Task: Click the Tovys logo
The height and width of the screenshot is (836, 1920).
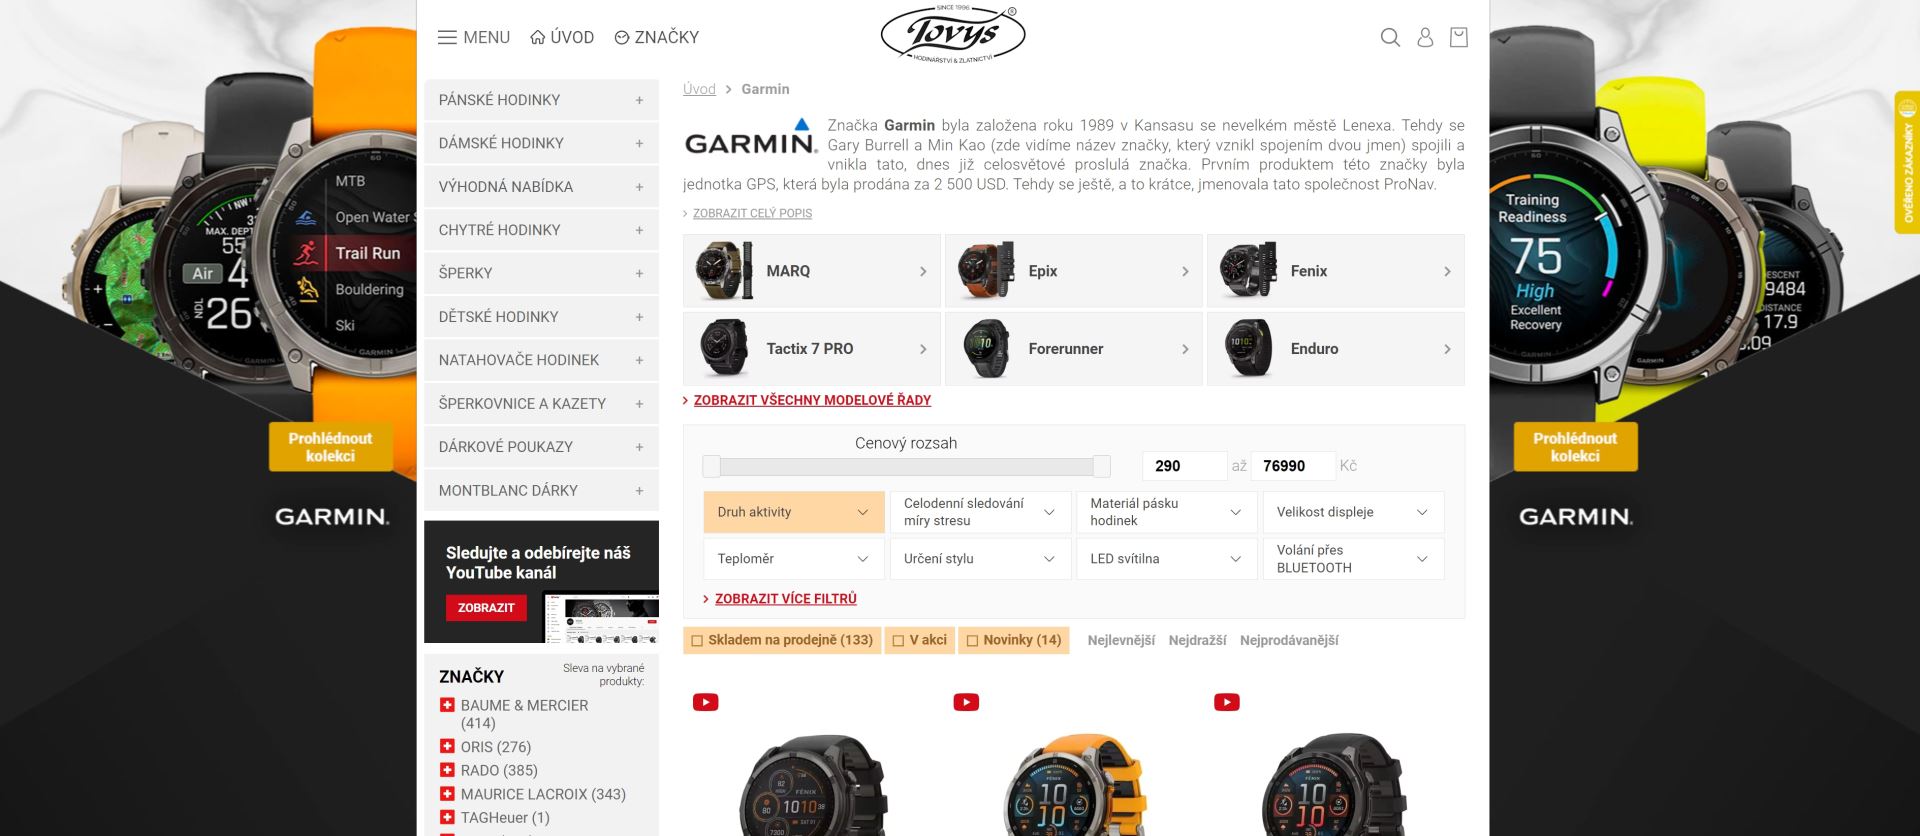Action: pos(952,35)
